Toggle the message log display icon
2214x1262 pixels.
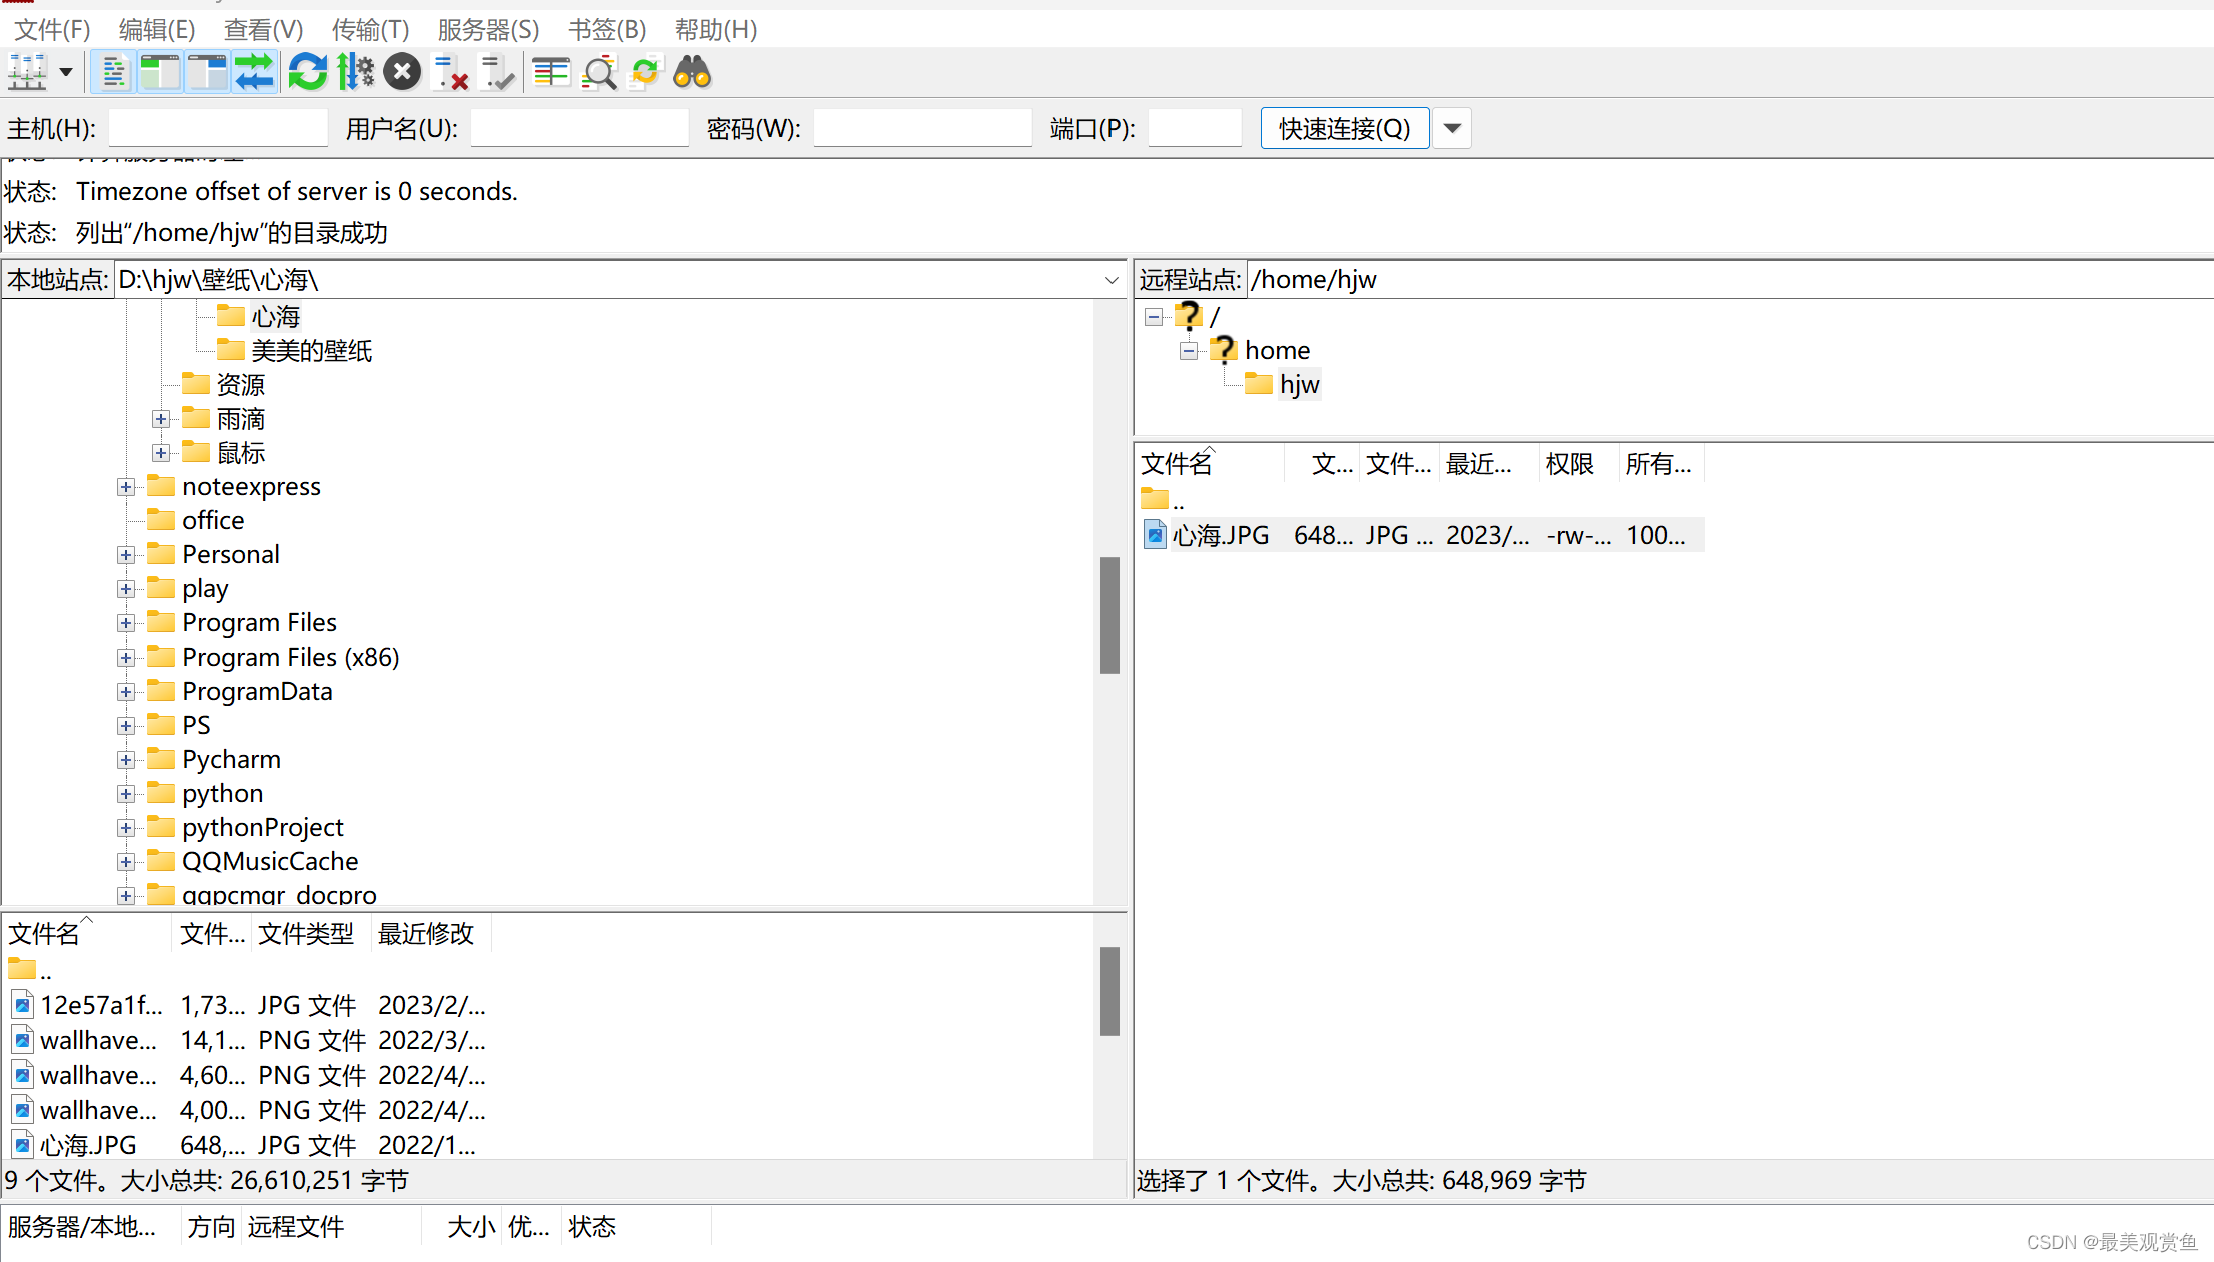[x=113, y=73]
